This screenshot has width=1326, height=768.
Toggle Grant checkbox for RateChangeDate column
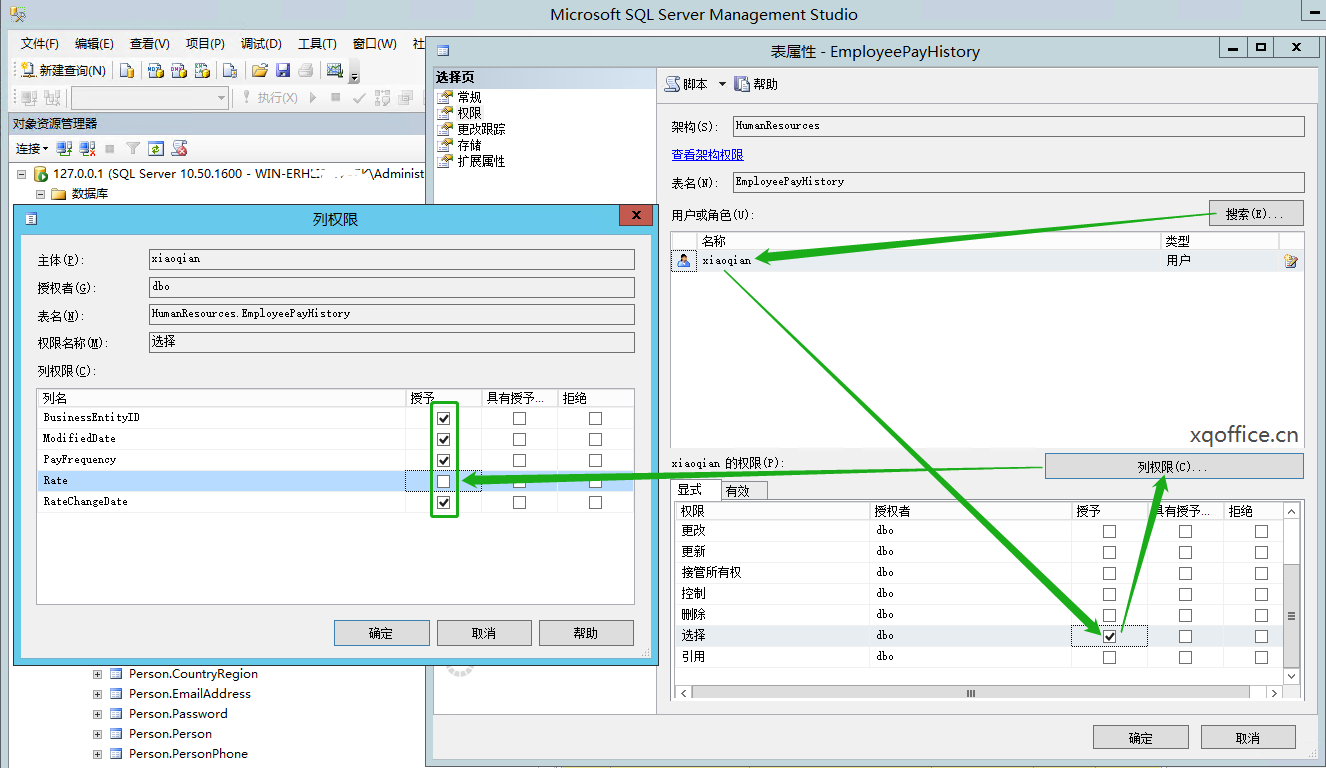click(444, 502)
